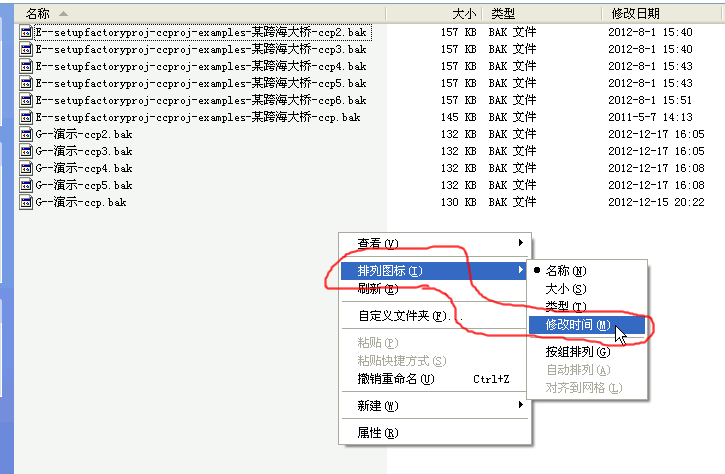725x474 pixels.
Task: Click the icon of G--演示-ccp4.bak
Action: (x=26, y=168)
